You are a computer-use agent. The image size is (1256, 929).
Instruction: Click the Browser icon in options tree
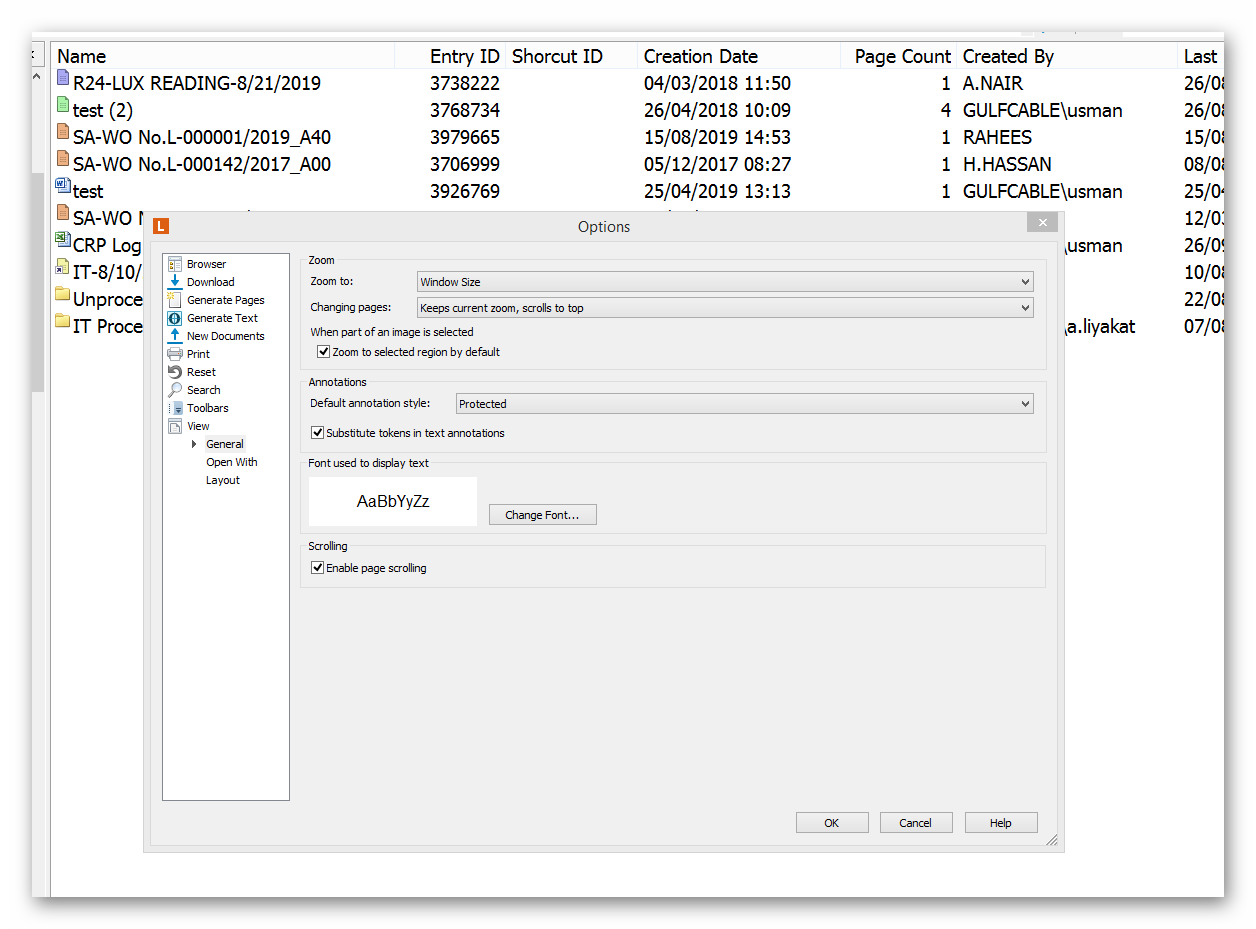pyautogui.click(x=175, y=264)
